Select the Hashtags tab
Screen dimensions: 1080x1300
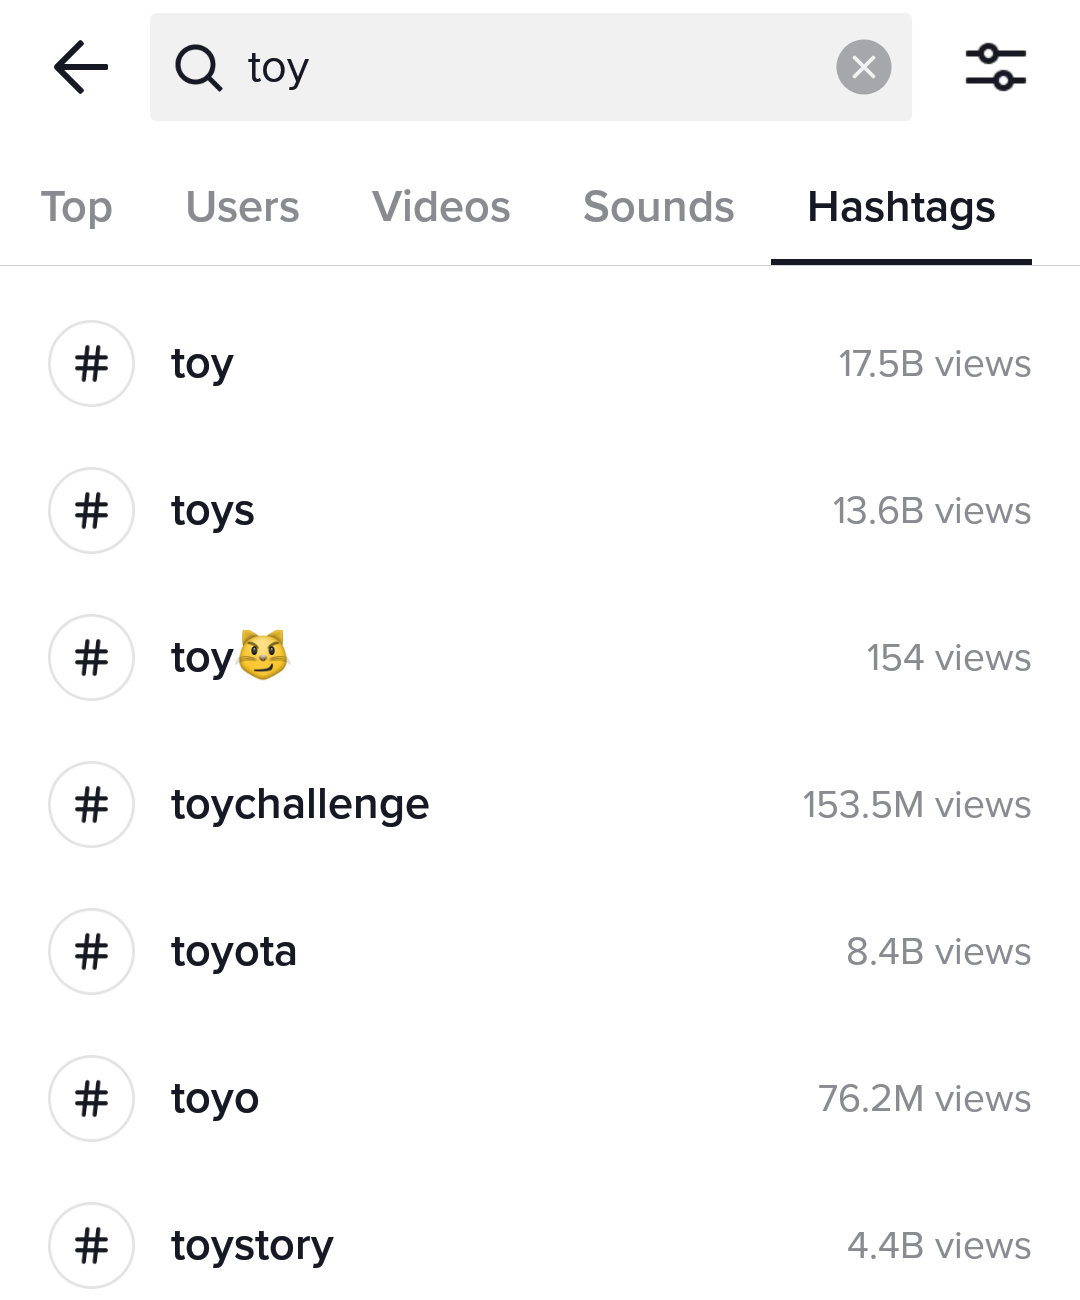[901, 208]
